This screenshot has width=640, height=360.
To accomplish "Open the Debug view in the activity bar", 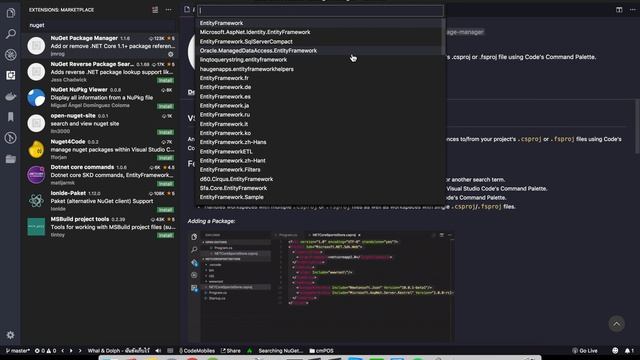I will [11, 55].
